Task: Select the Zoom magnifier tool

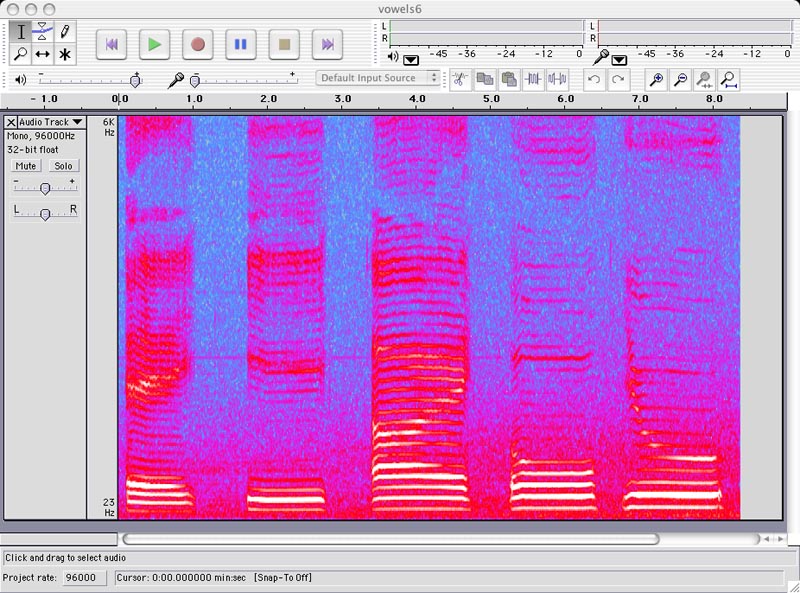Action: [x=21, y=54]
